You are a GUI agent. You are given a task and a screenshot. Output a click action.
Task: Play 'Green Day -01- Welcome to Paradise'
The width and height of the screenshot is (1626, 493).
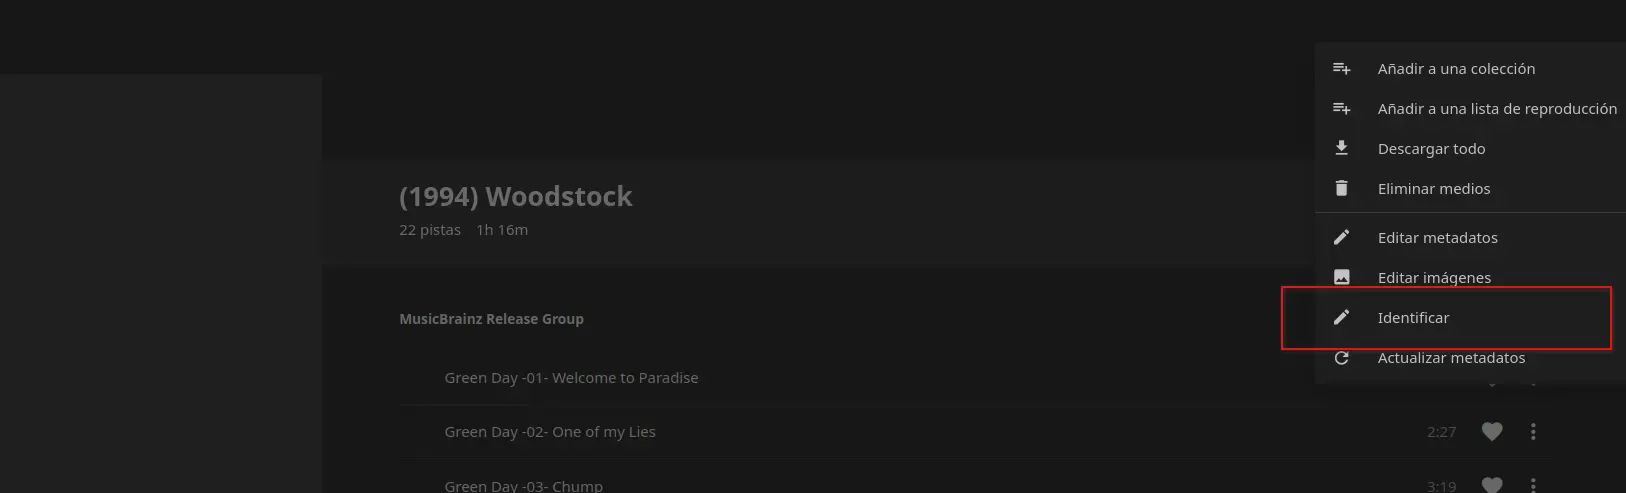point(571,378)
